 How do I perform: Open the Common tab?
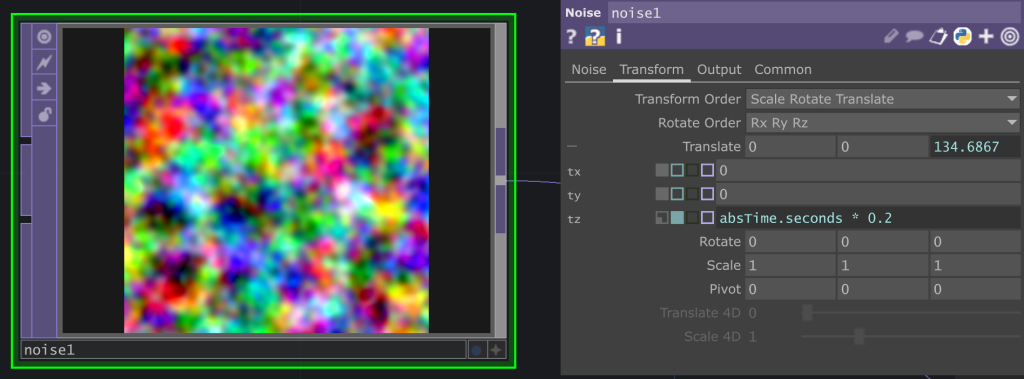tap(783, 69)
